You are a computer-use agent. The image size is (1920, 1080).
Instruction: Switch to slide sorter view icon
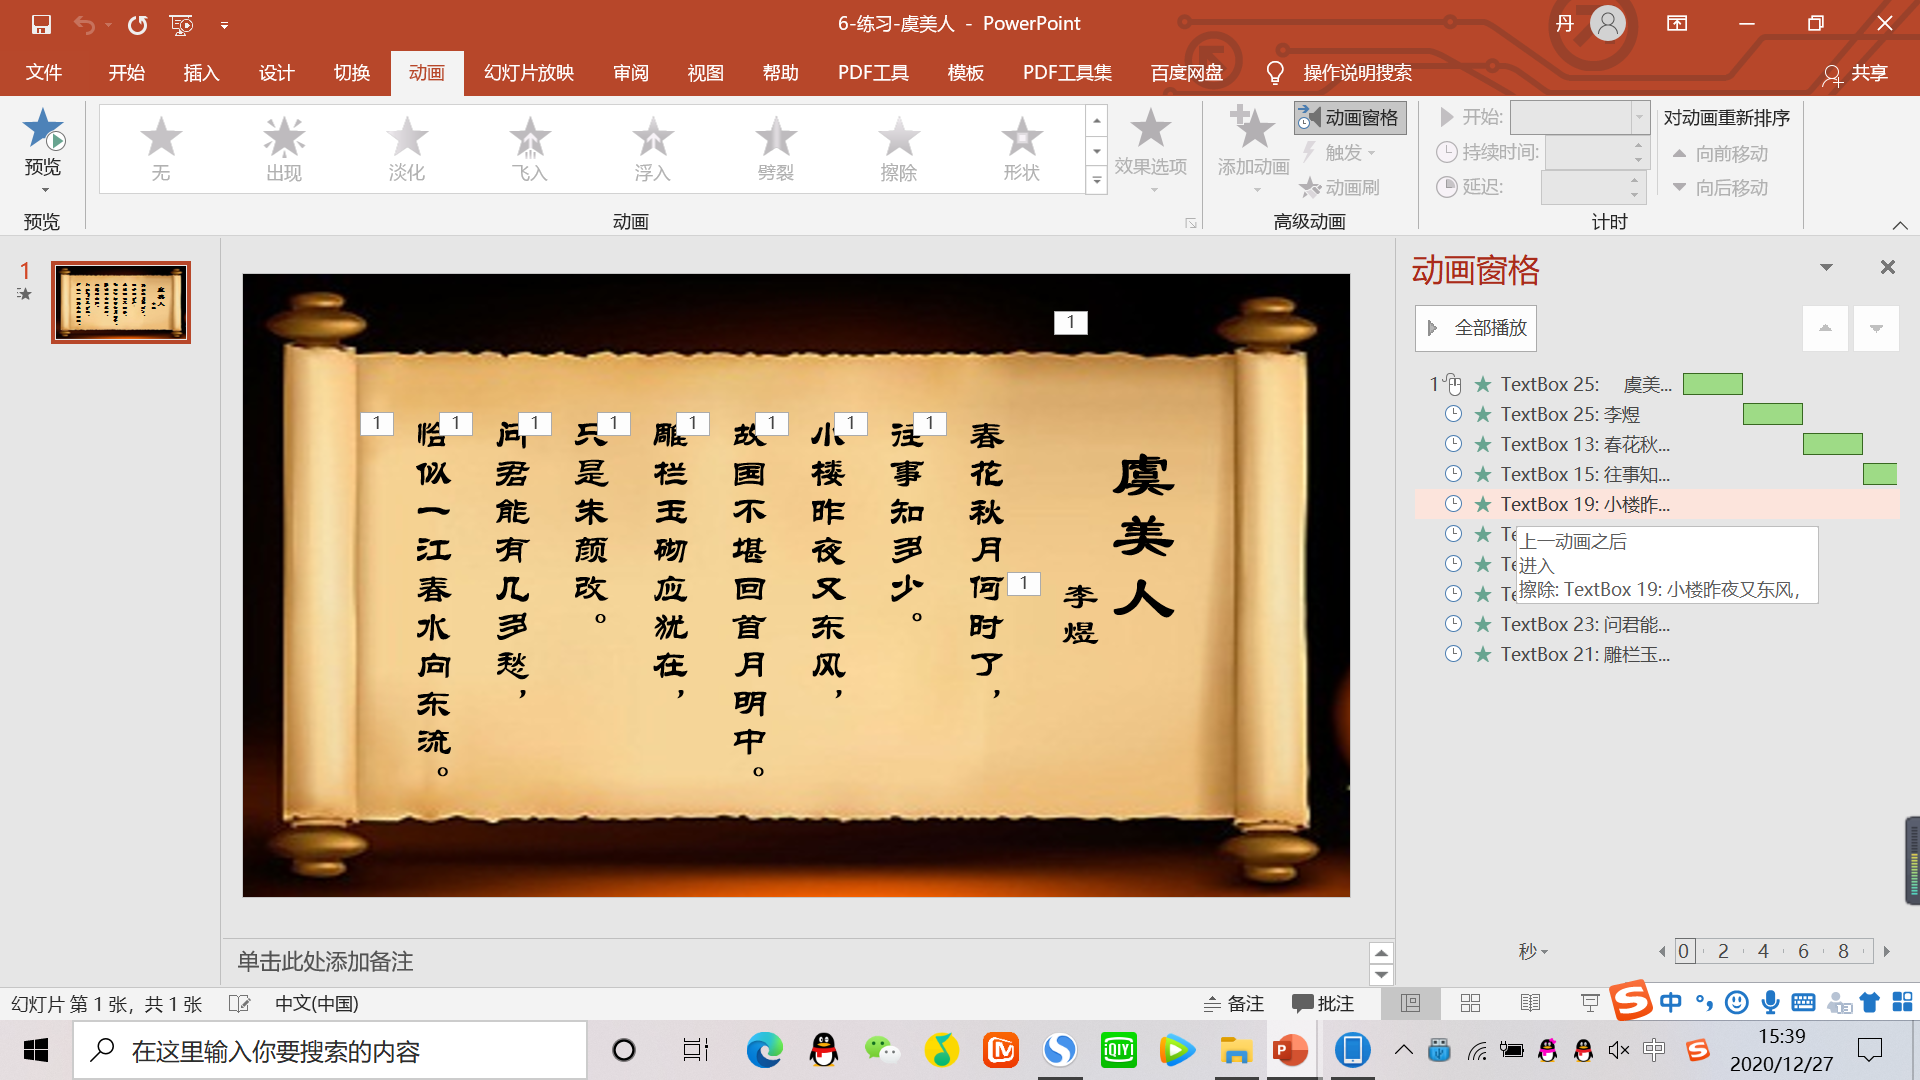coord(1470,1003)
